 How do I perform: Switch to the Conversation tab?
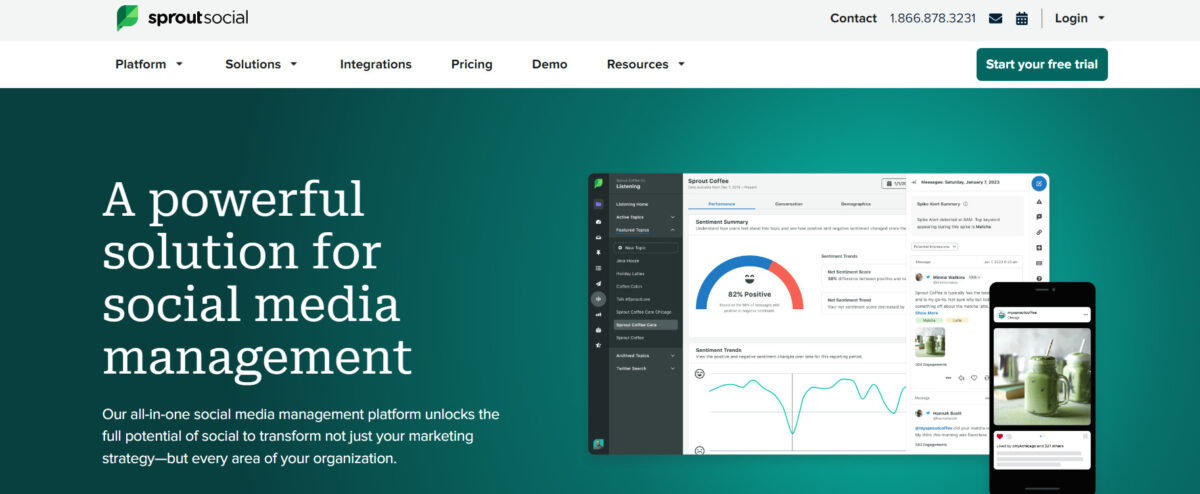[x=788, y=204]
